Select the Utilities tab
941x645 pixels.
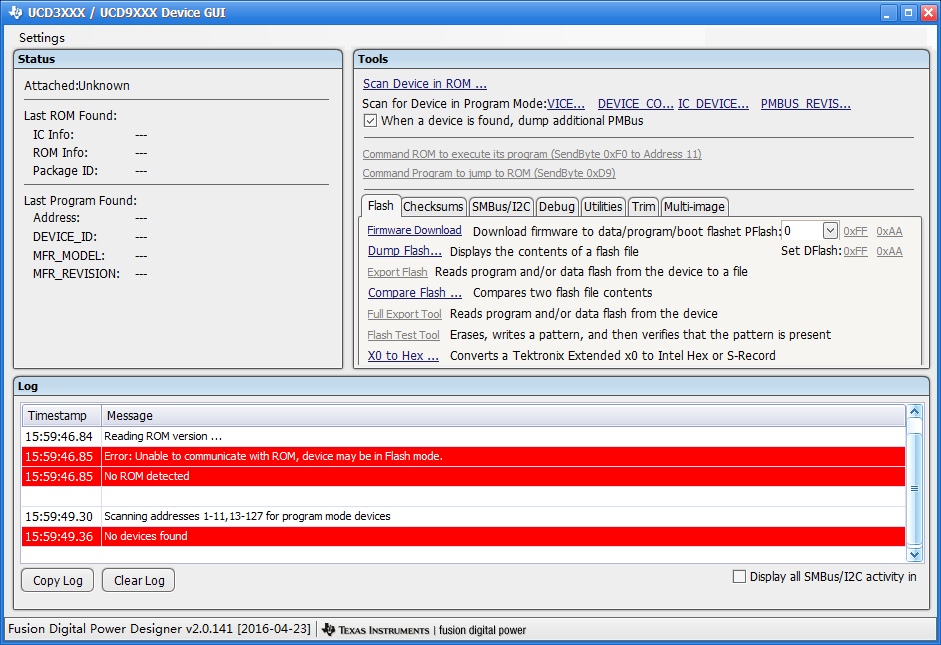pos(603,207)
